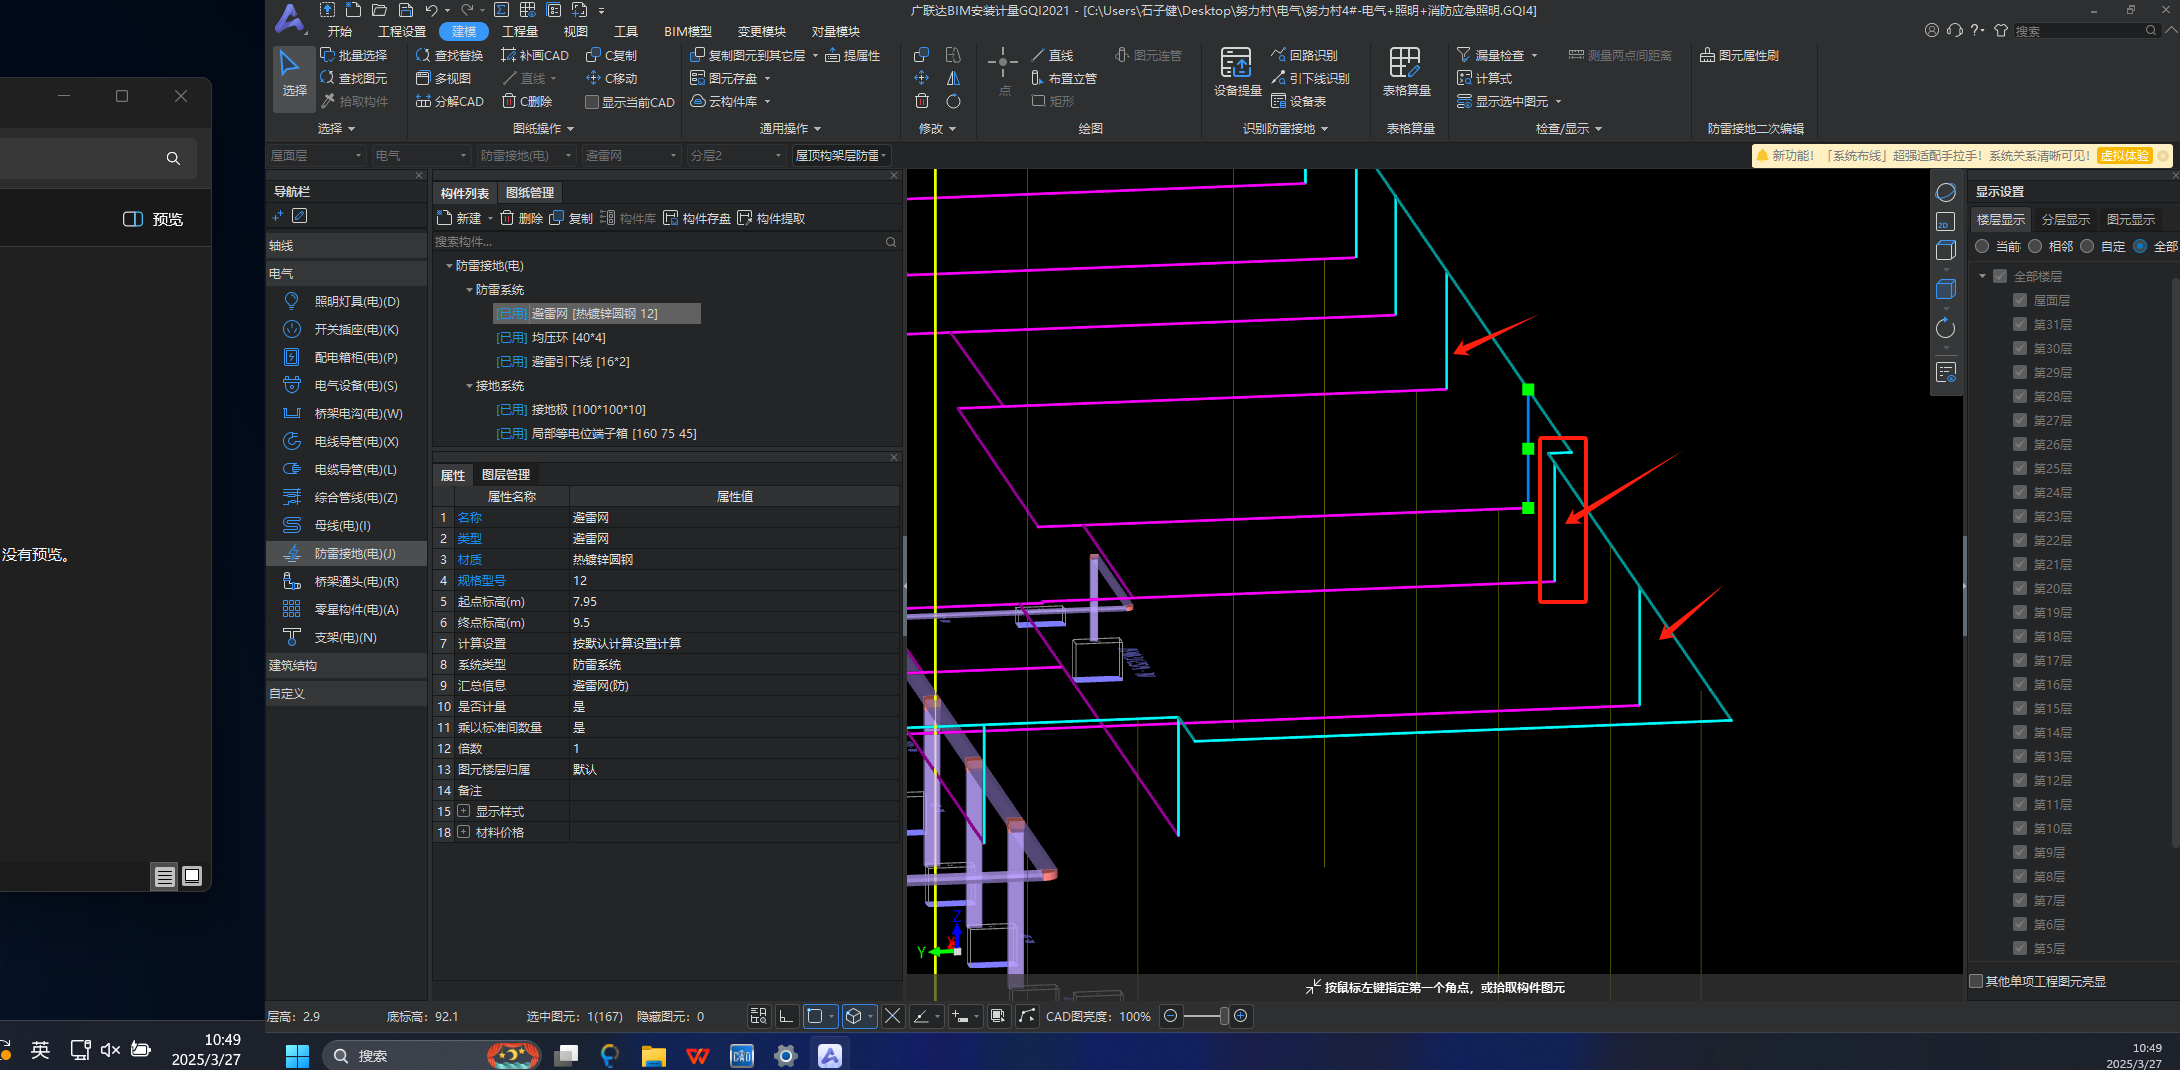Viewport: 2180px width, 1070px height.
Task: Click the 虚拟体验 button in notification banner
Action: click(x=2124, y=156)
